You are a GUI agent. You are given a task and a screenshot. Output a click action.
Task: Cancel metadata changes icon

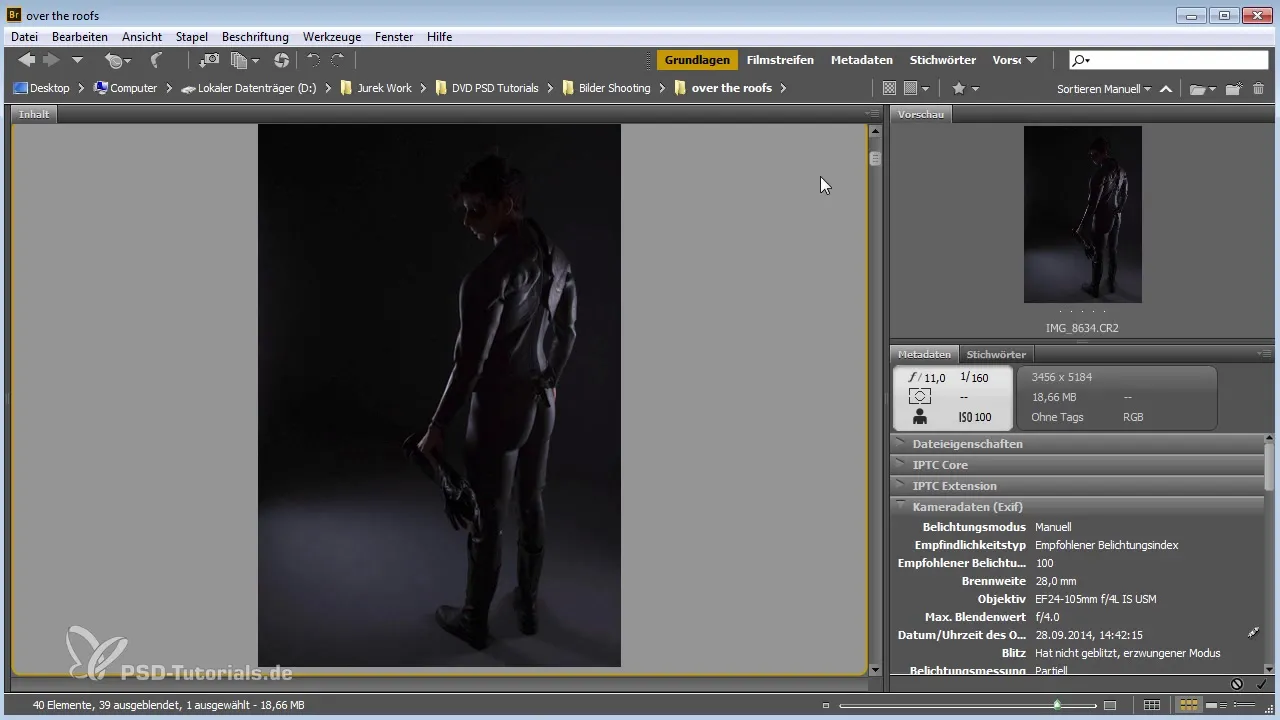coord(1237,684)
